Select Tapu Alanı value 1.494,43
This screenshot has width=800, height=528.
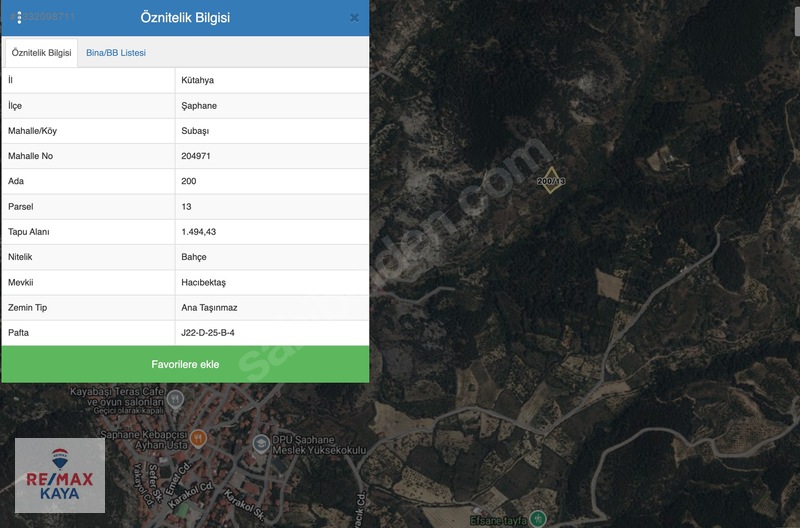click(272, 232)
